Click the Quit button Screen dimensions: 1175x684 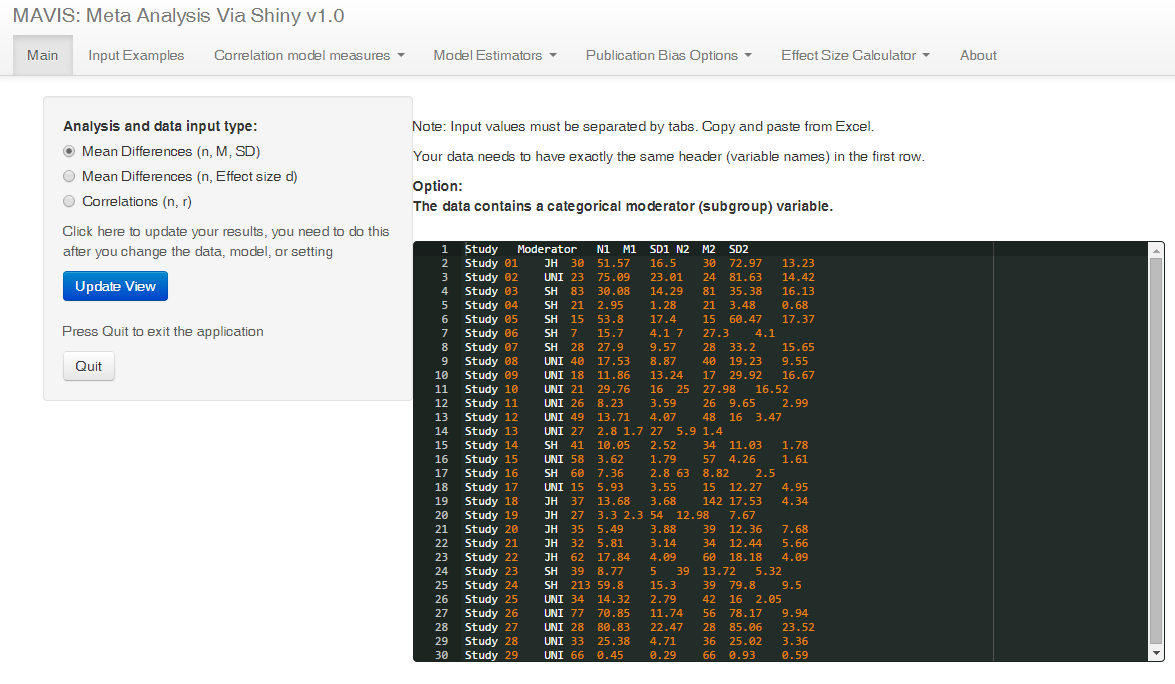pyautogui.click(x=88, y=366)
